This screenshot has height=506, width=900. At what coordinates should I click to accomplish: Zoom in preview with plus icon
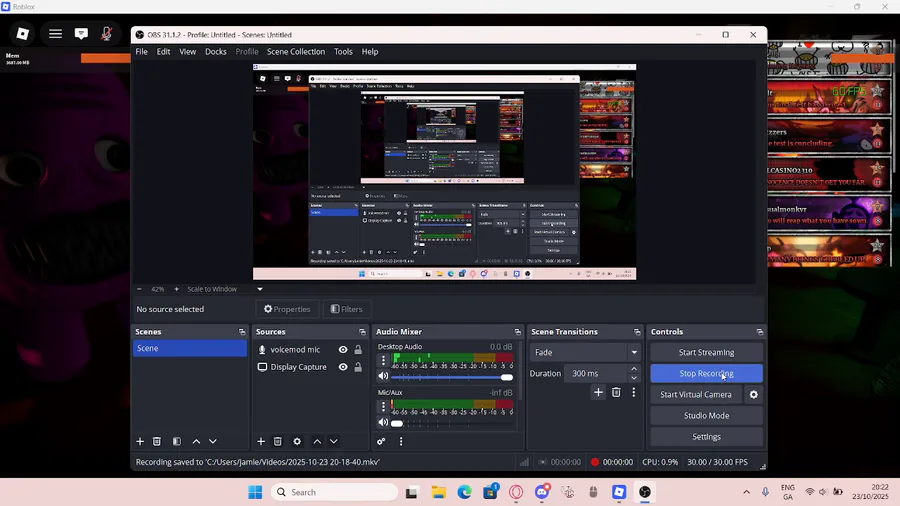[x=176, y=289]
